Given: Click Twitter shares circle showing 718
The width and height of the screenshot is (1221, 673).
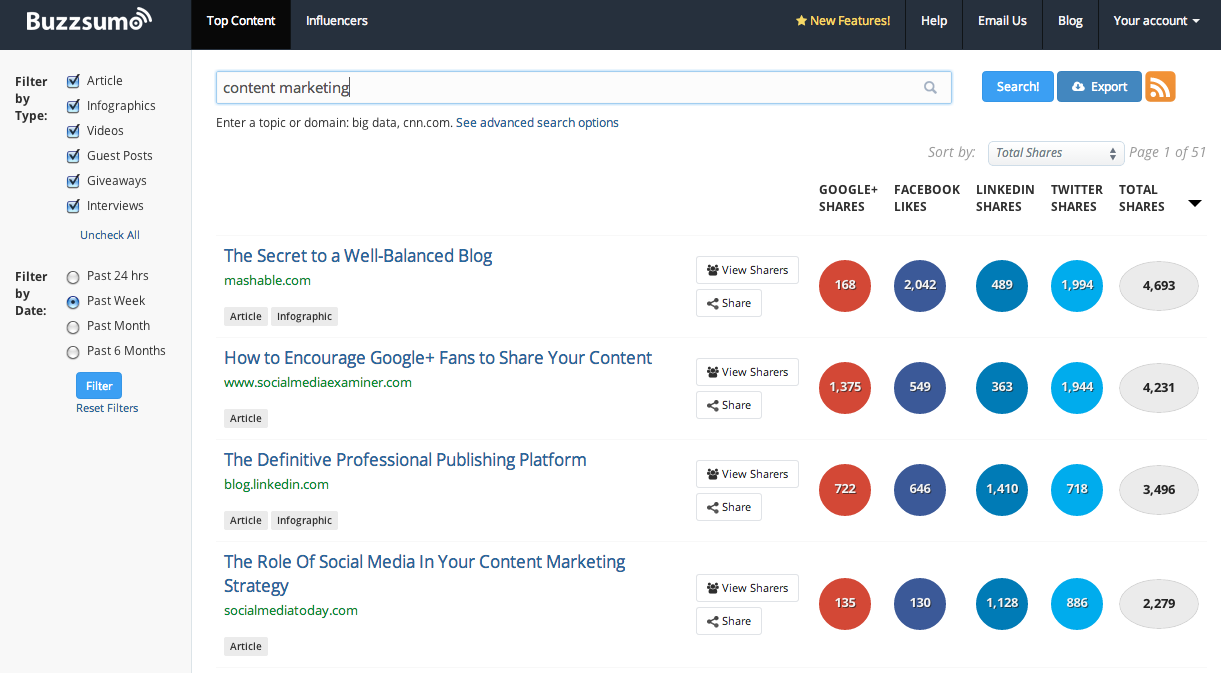Looking at the screenshot, I should point(1077,489).
